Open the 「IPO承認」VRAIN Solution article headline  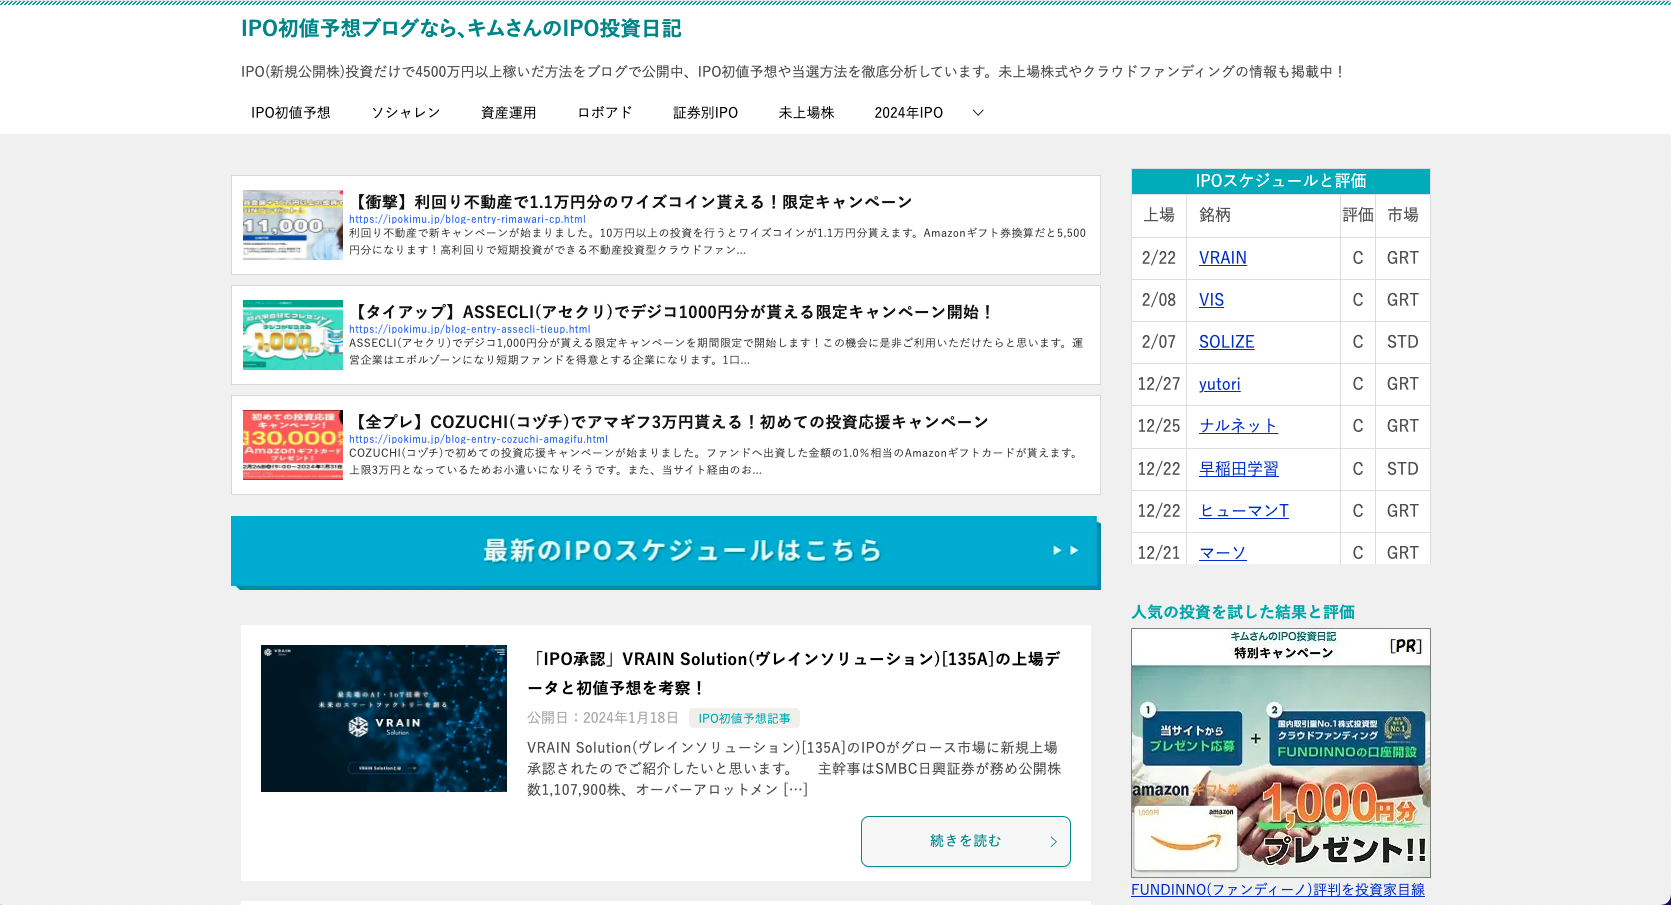(794, 673)
